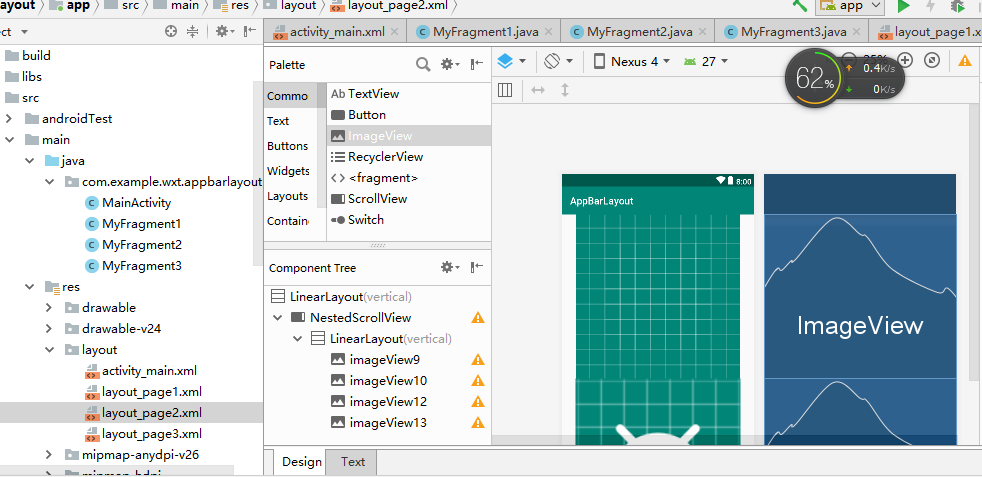
Task: Switch to the Design editor tab
Action: pos(301,462)
